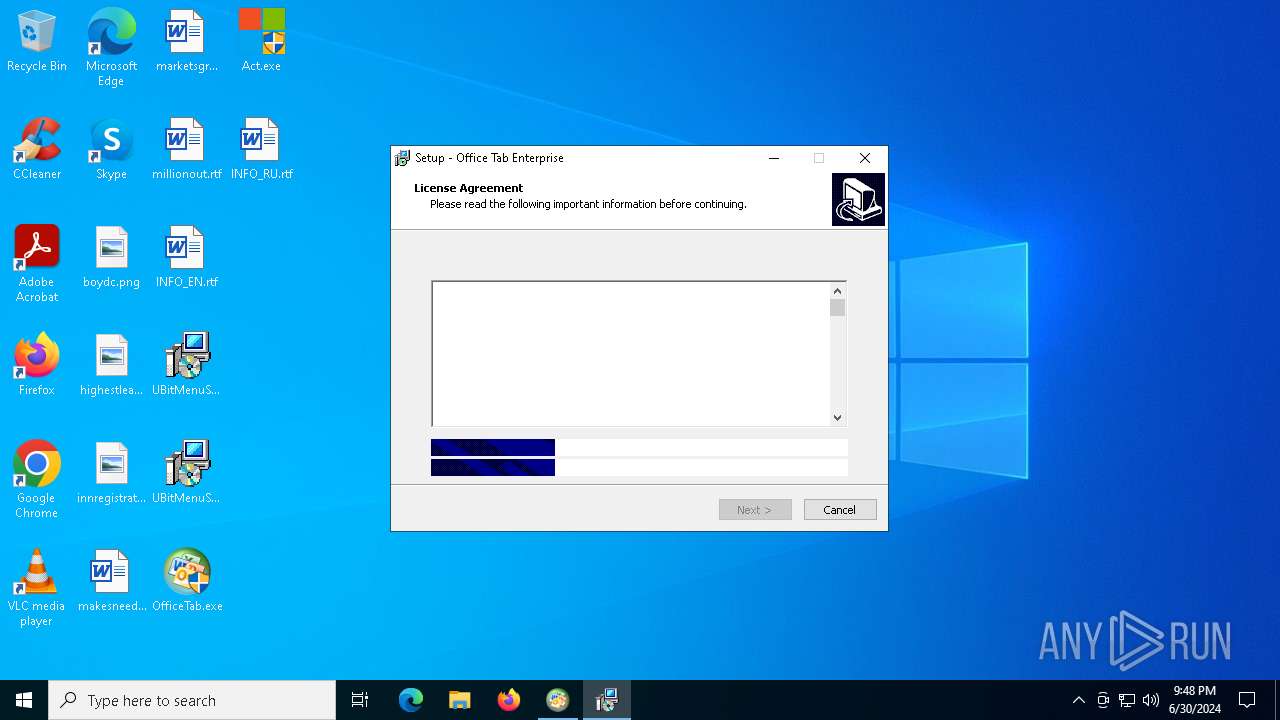Click the installer computer image in header
This screenshot has height=720, width=1280.
[858, 199]
